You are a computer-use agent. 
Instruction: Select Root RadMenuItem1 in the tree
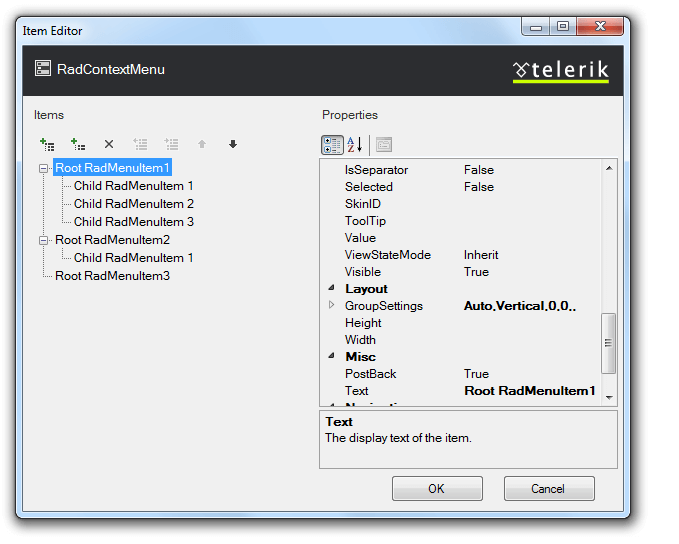click(113, 168)
